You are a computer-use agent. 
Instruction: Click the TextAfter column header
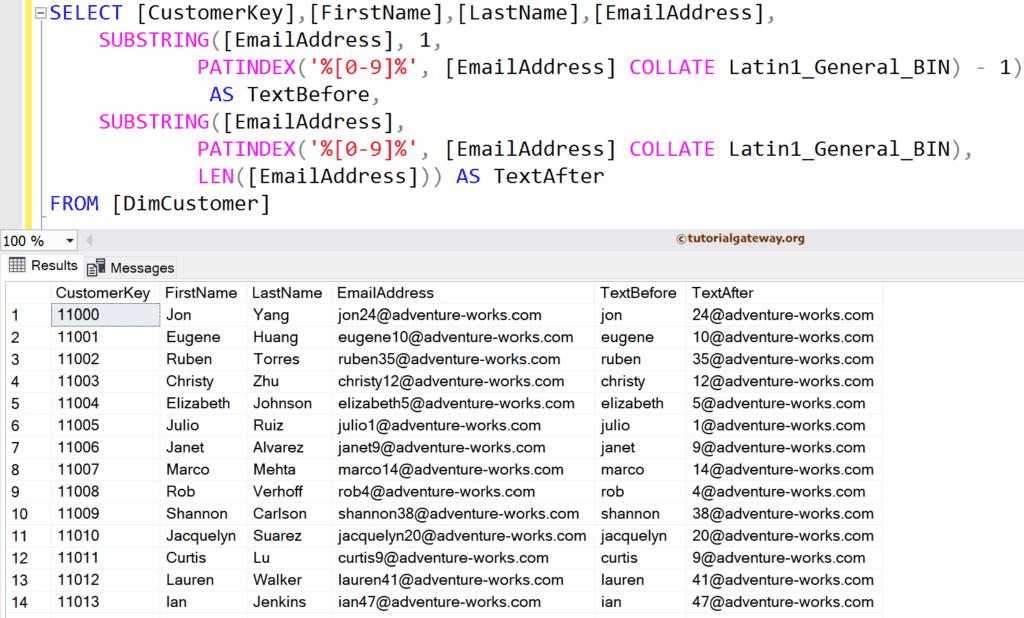tap(723, 293)
